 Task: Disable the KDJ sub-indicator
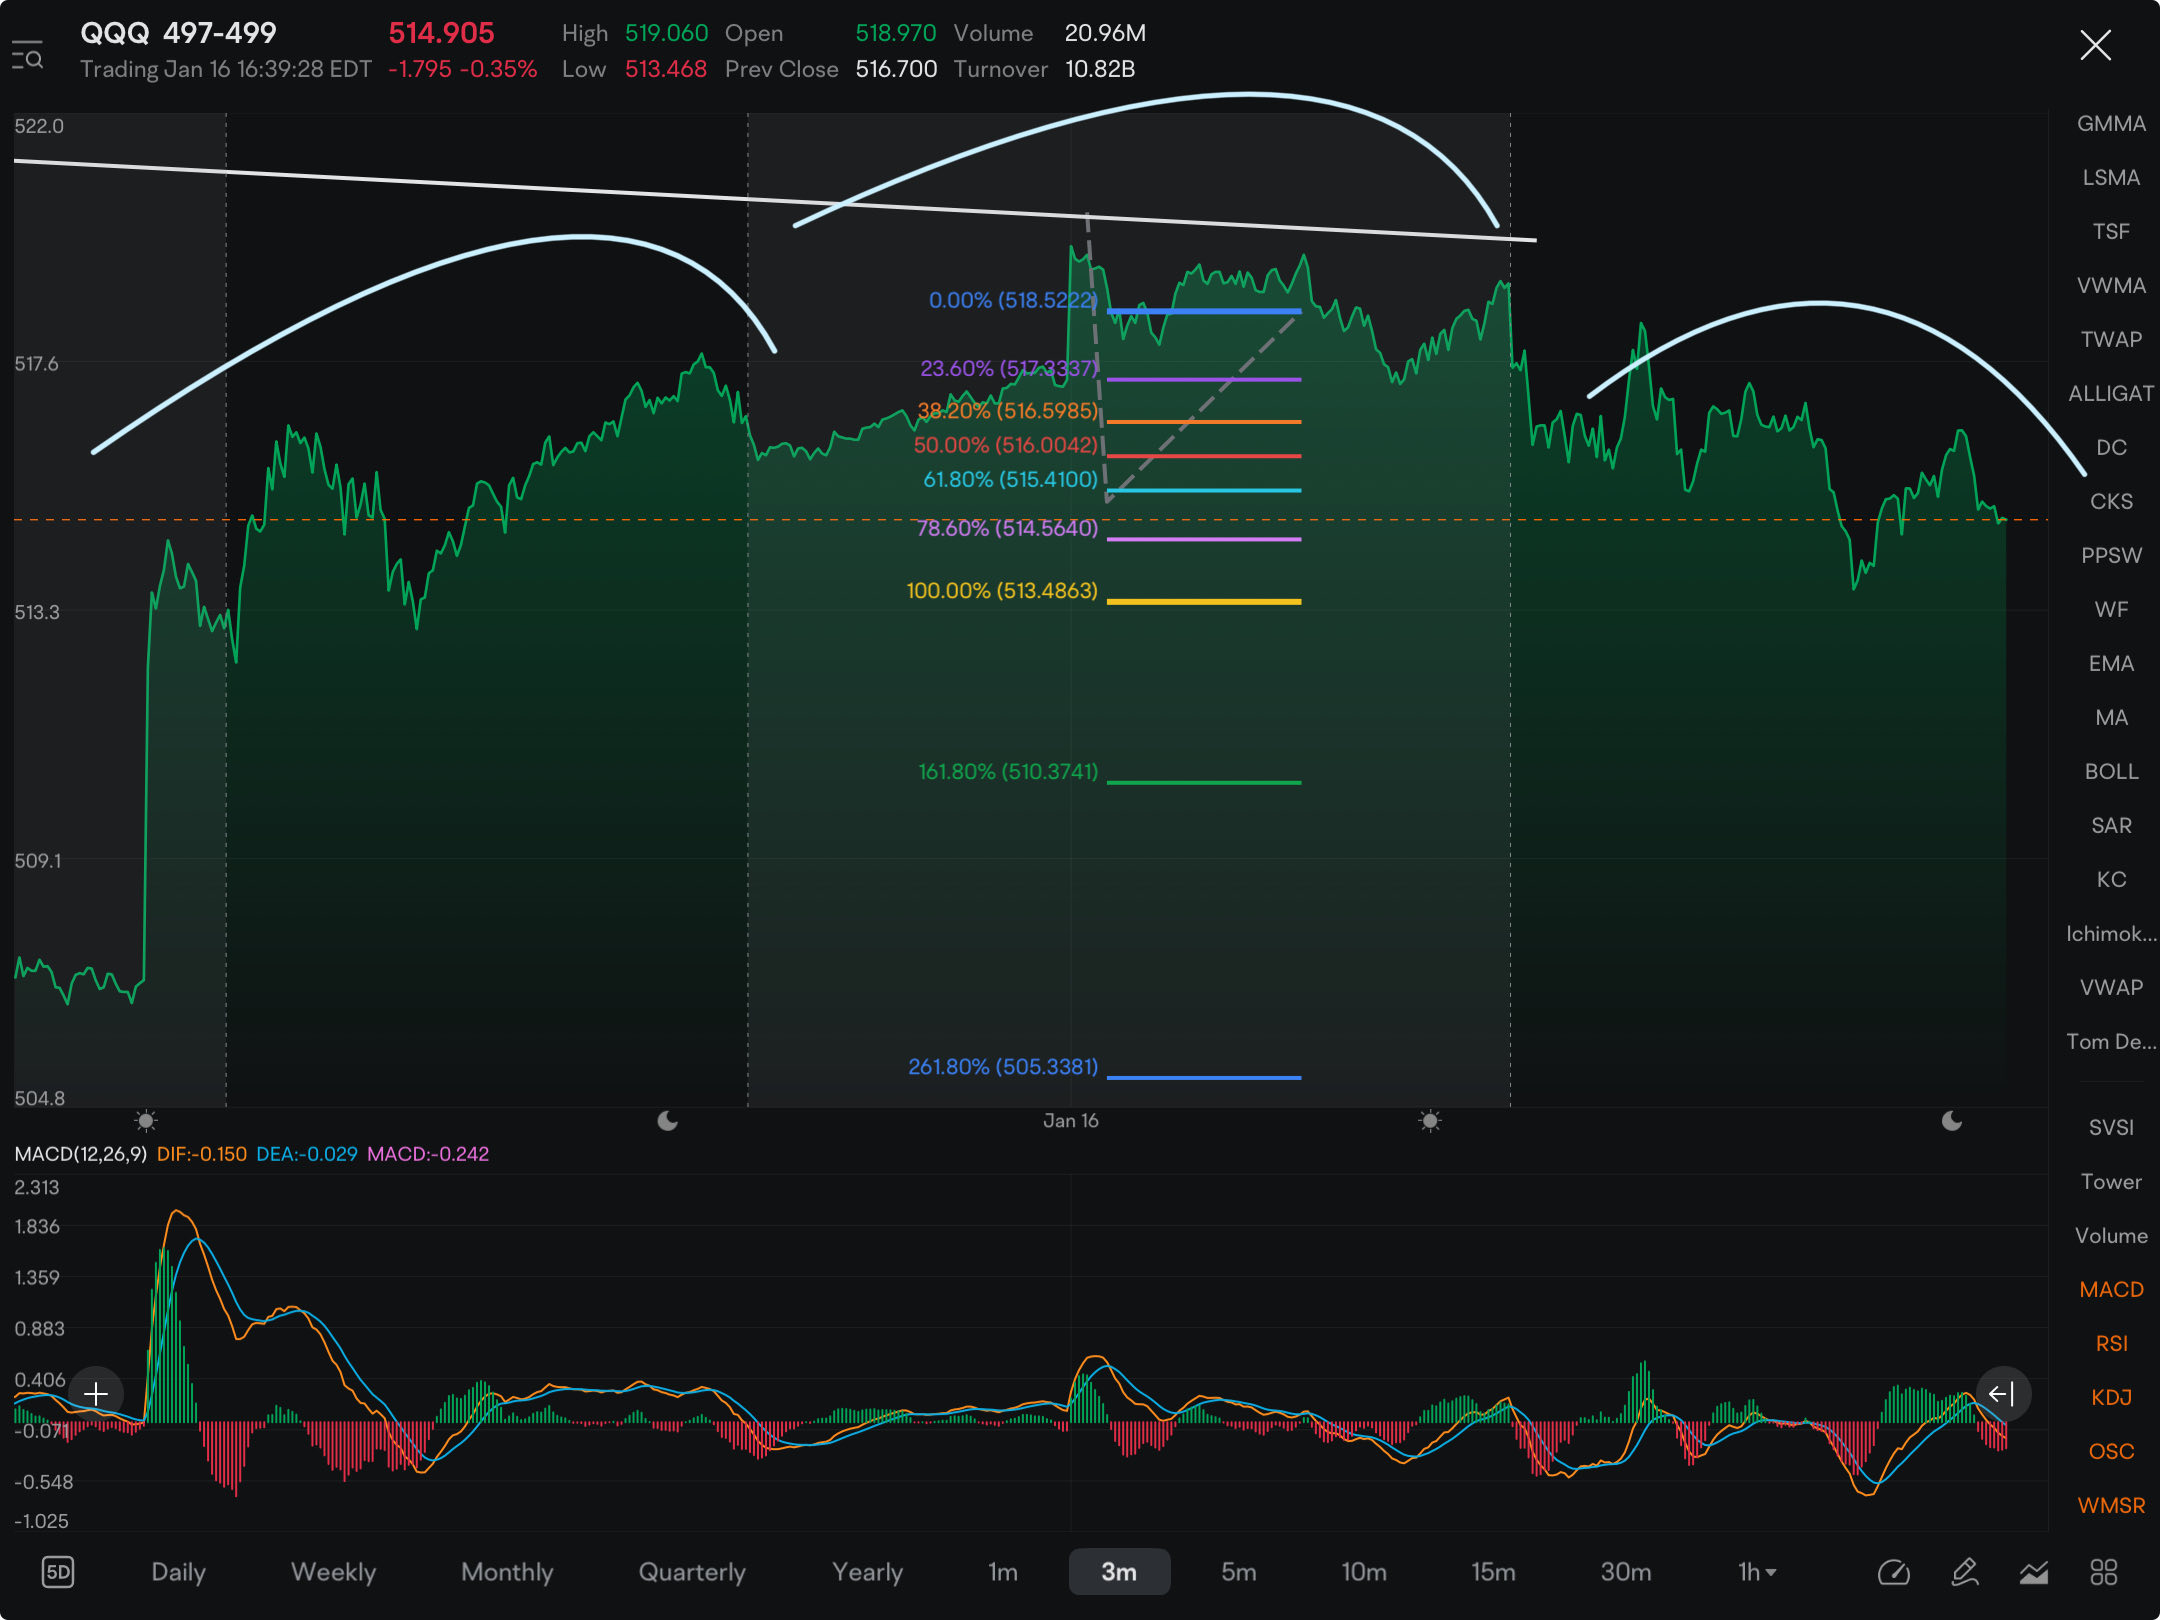[x=2111, y=1397]
